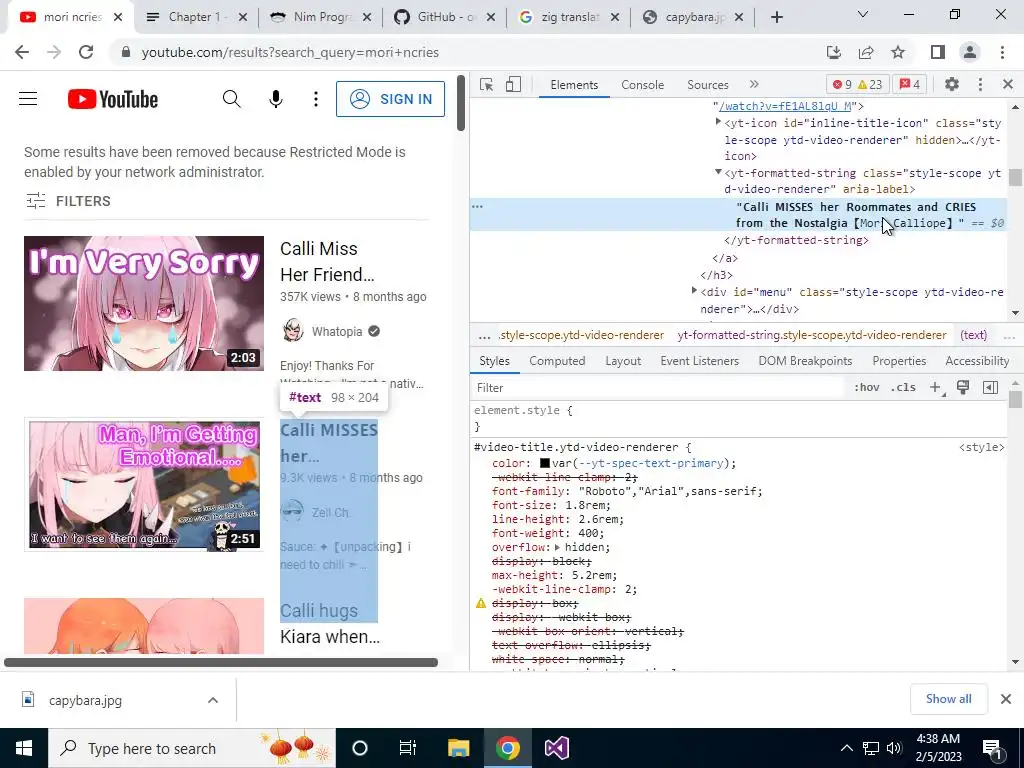Show more DevTools tabs with the chevron

click(754, 84)
